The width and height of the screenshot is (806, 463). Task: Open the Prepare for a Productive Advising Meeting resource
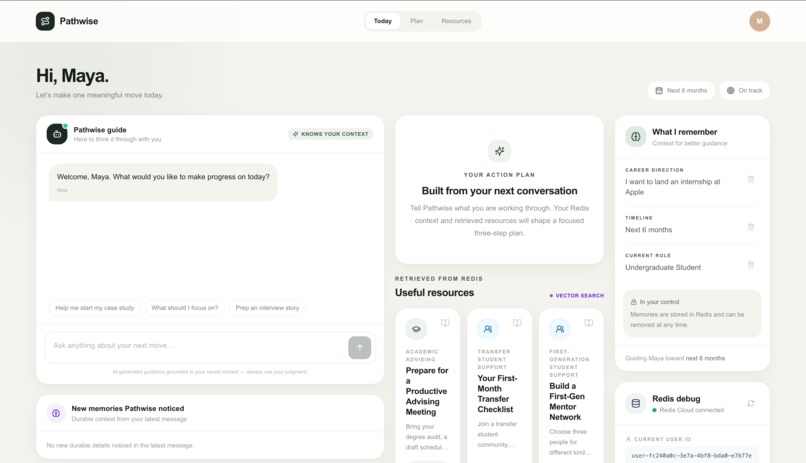[x=427, y=391]
